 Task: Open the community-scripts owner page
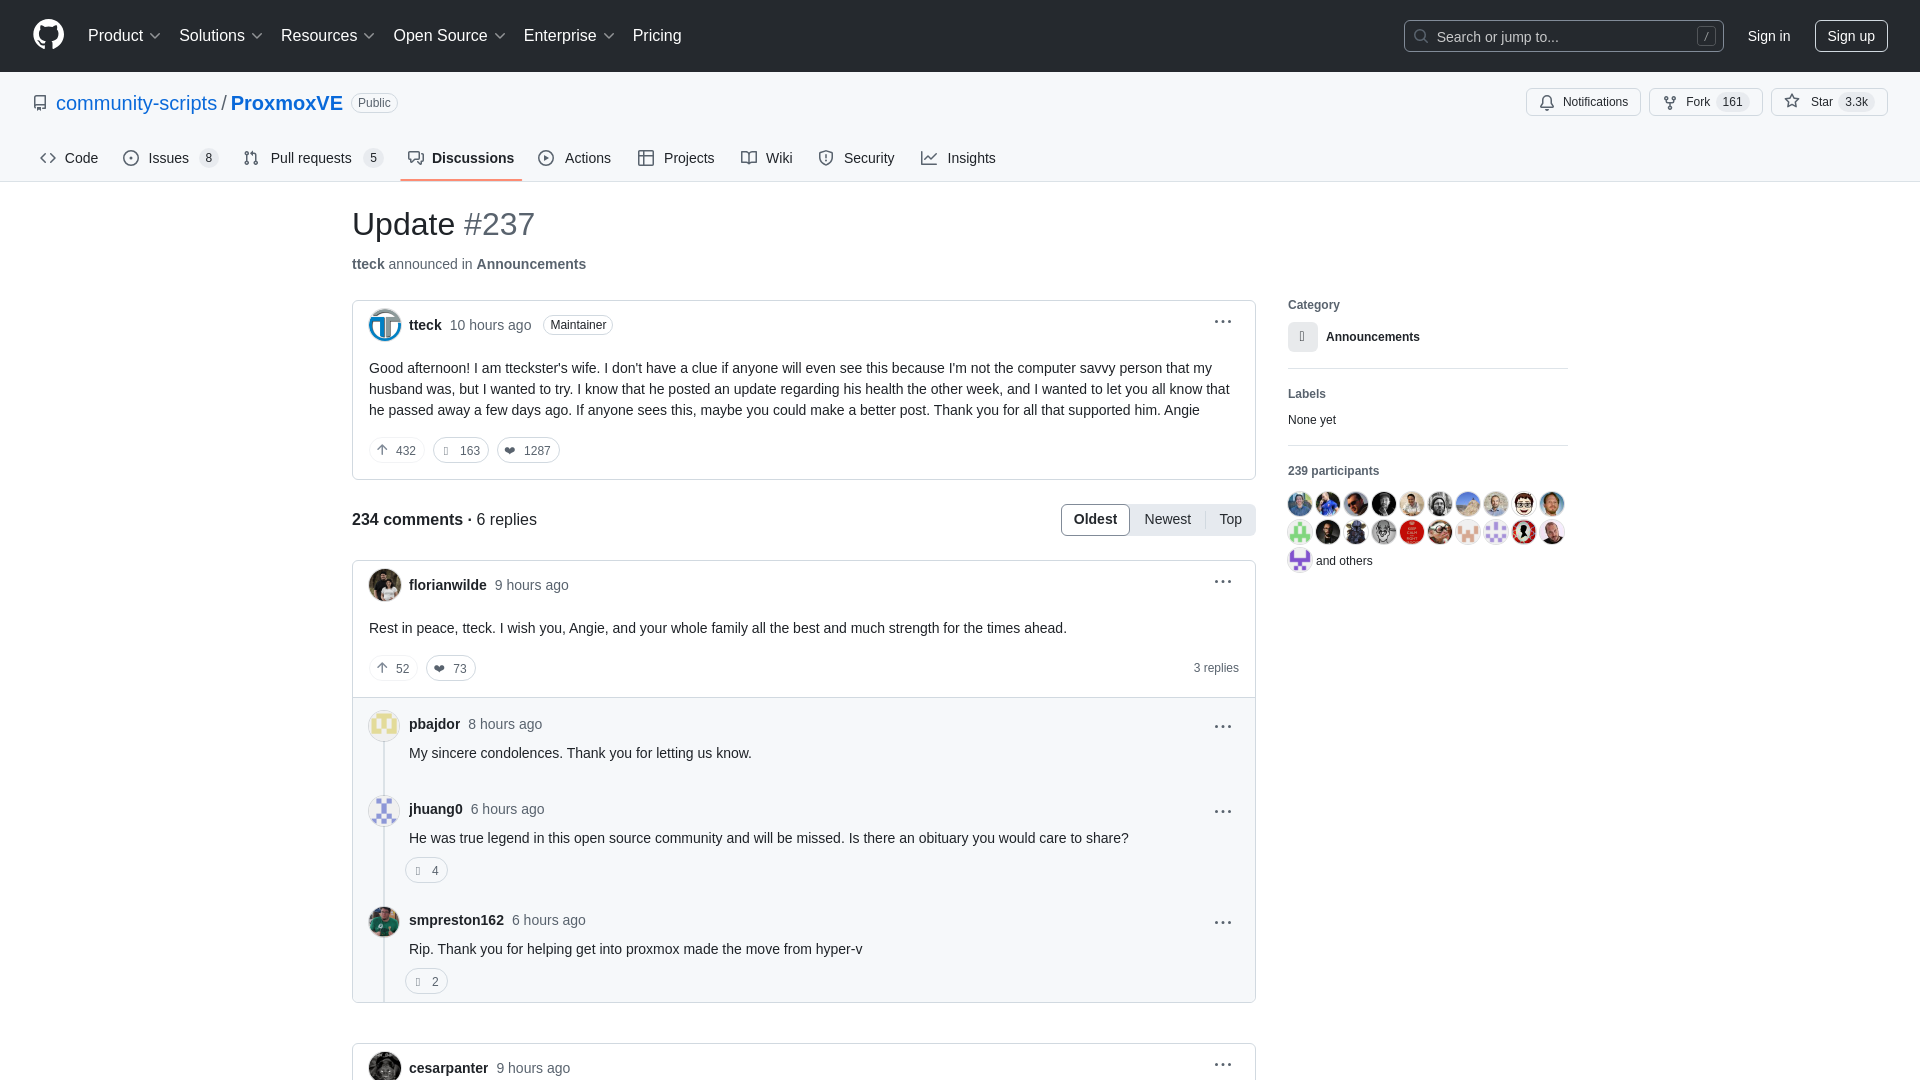tap(136, 103)
